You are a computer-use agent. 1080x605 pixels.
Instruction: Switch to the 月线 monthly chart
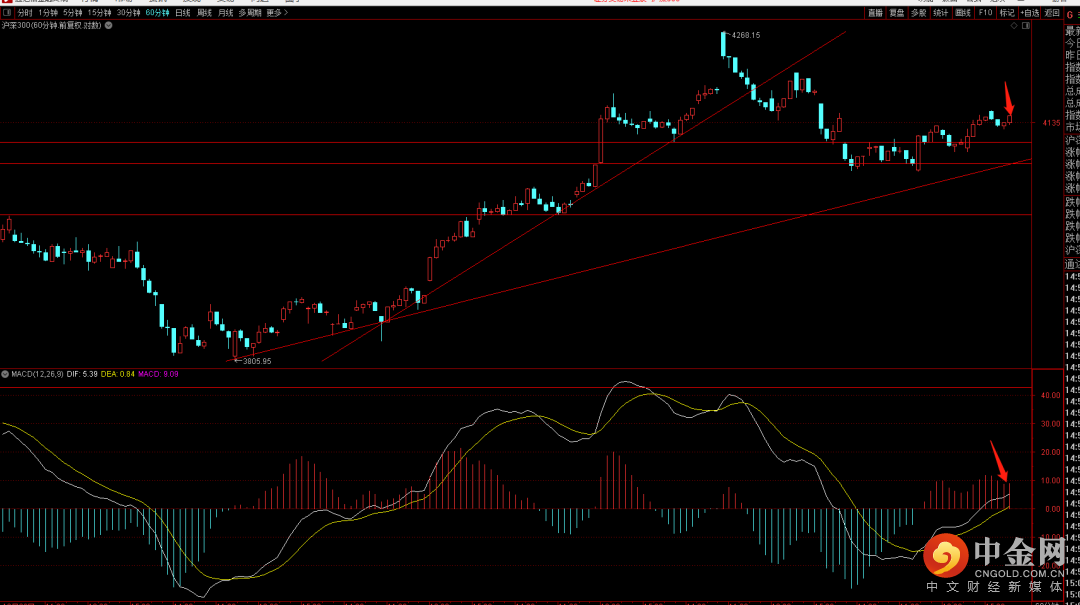click(x=226, y=13)
